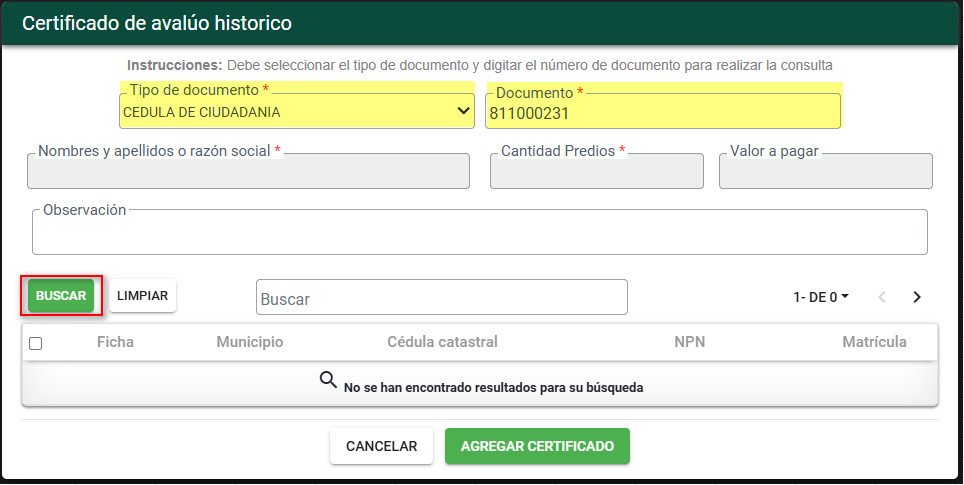Viewport: 964px width, 485px height.
Task: Click the AGREGAR CERTIFICADO button
Action: tap(537, 446)
